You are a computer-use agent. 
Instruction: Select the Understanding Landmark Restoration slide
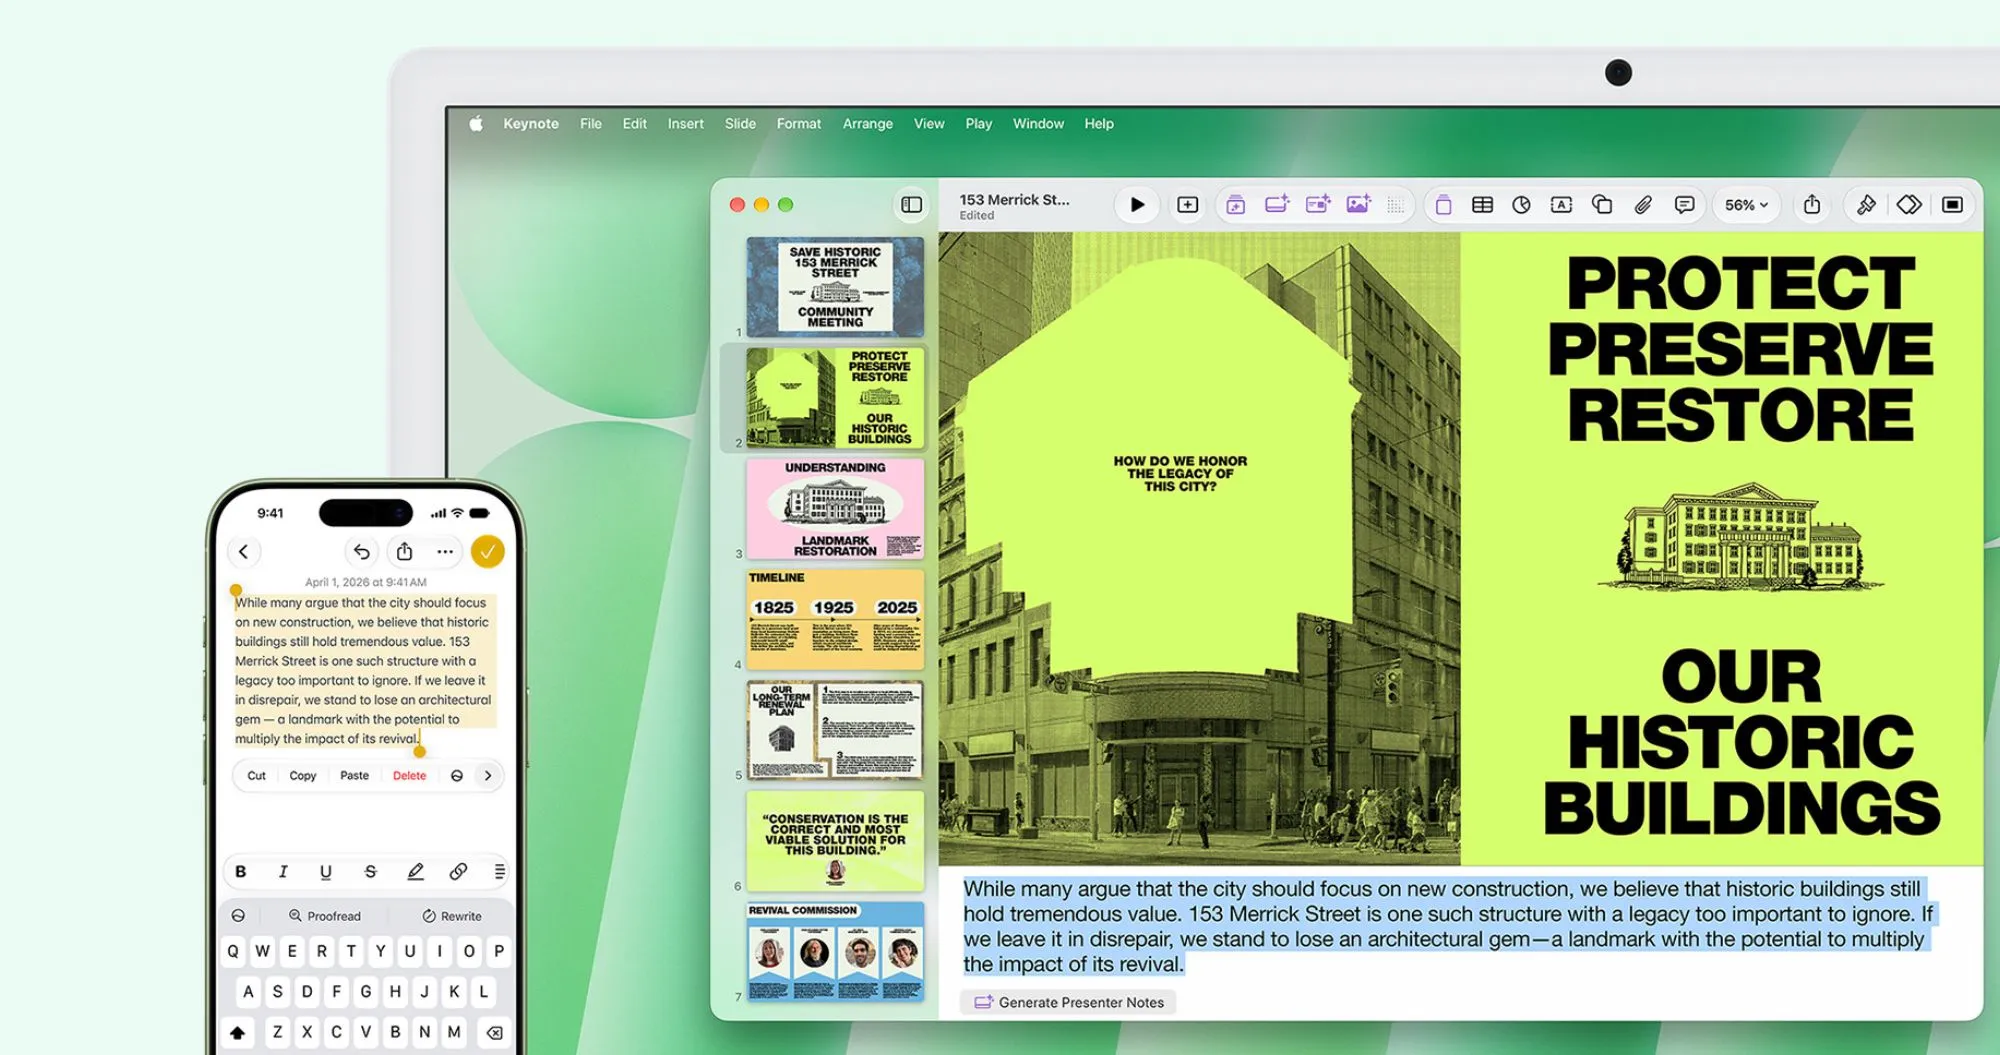(835, 508)
